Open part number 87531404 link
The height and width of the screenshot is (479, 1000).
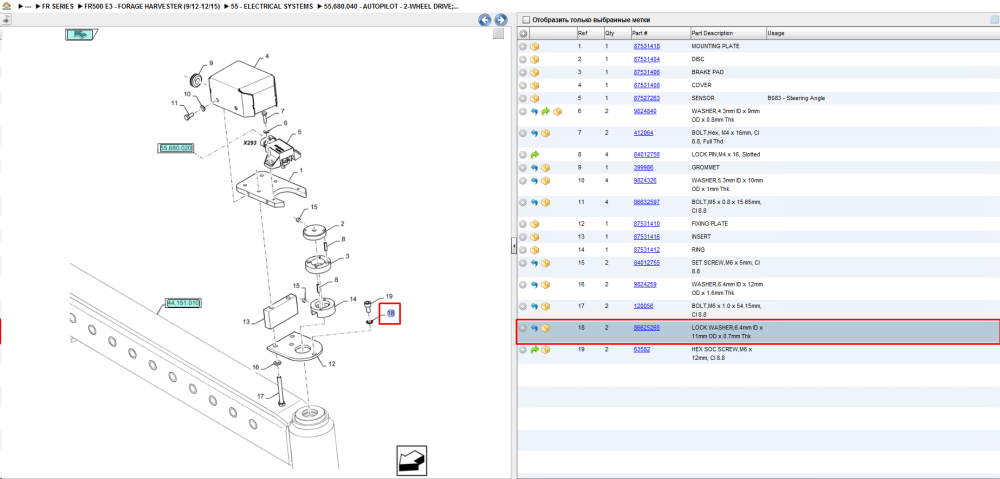(x=646, y=59)
